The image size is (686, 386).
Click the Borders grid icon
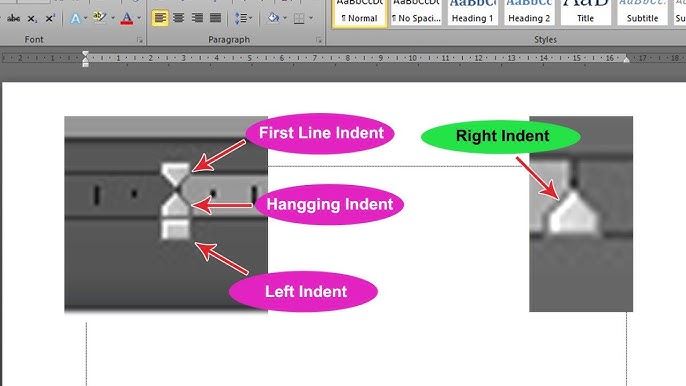coord(299,18)
